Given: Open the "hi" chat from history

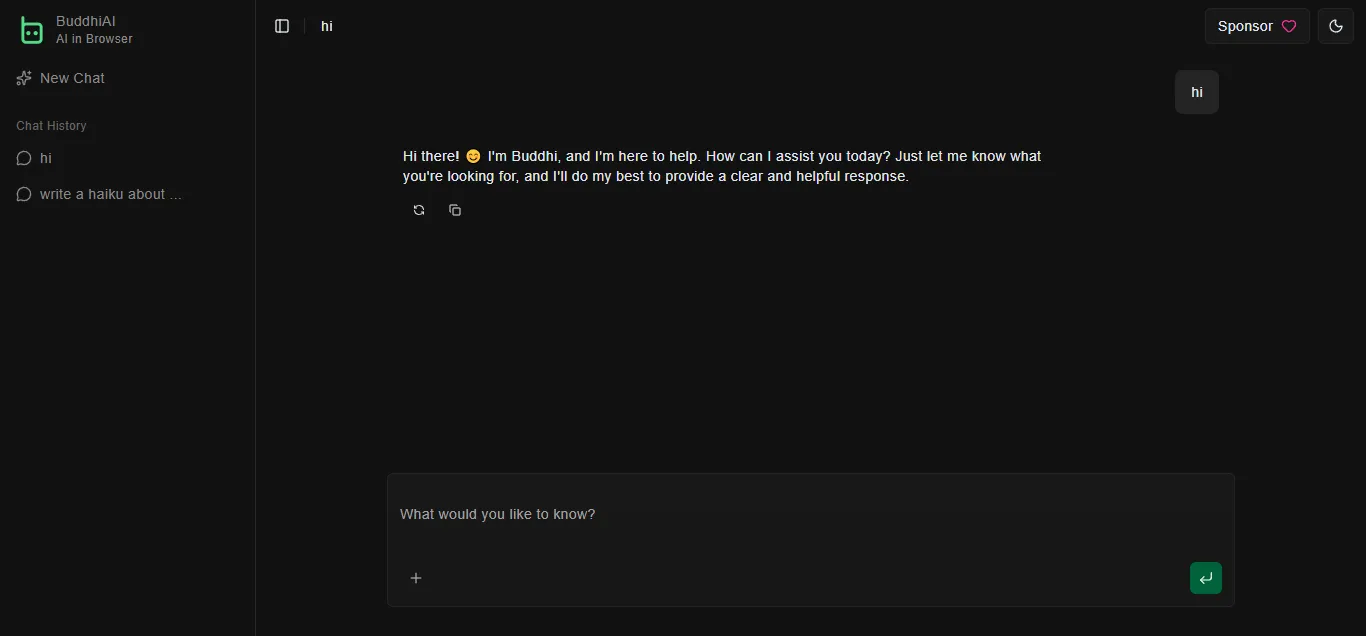Looking at the screenshot, I should 46,158.
